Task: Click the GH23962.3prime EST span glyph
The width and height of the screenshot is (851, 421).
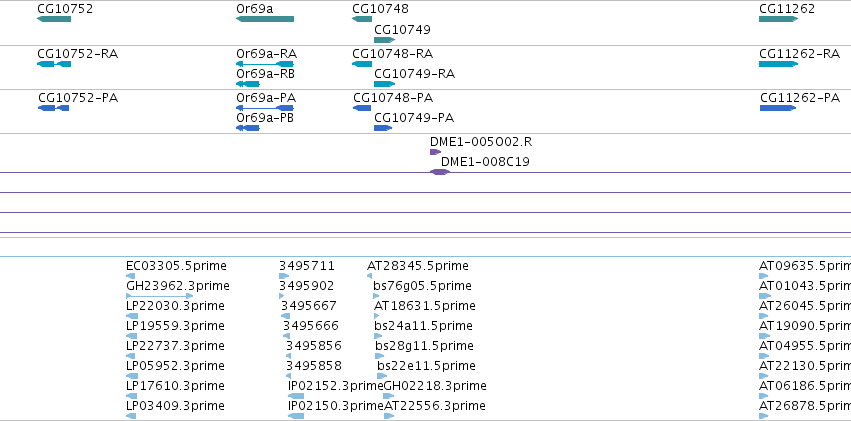Action: click(x=160, y=296)
